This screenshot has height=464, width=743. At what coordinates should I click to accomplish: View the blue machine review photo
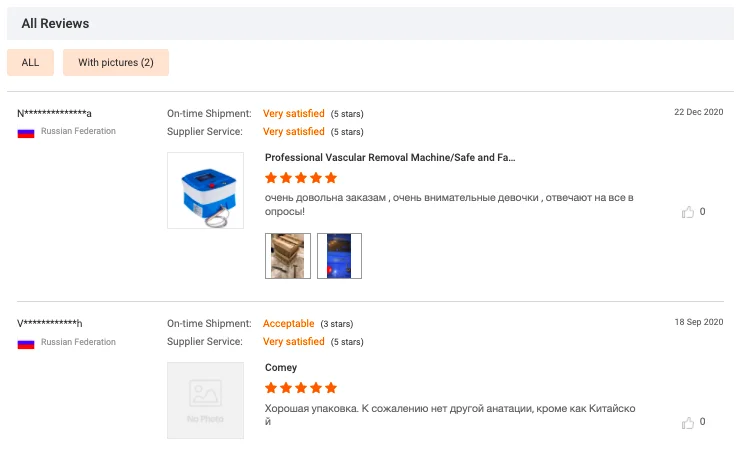(339, 256)
